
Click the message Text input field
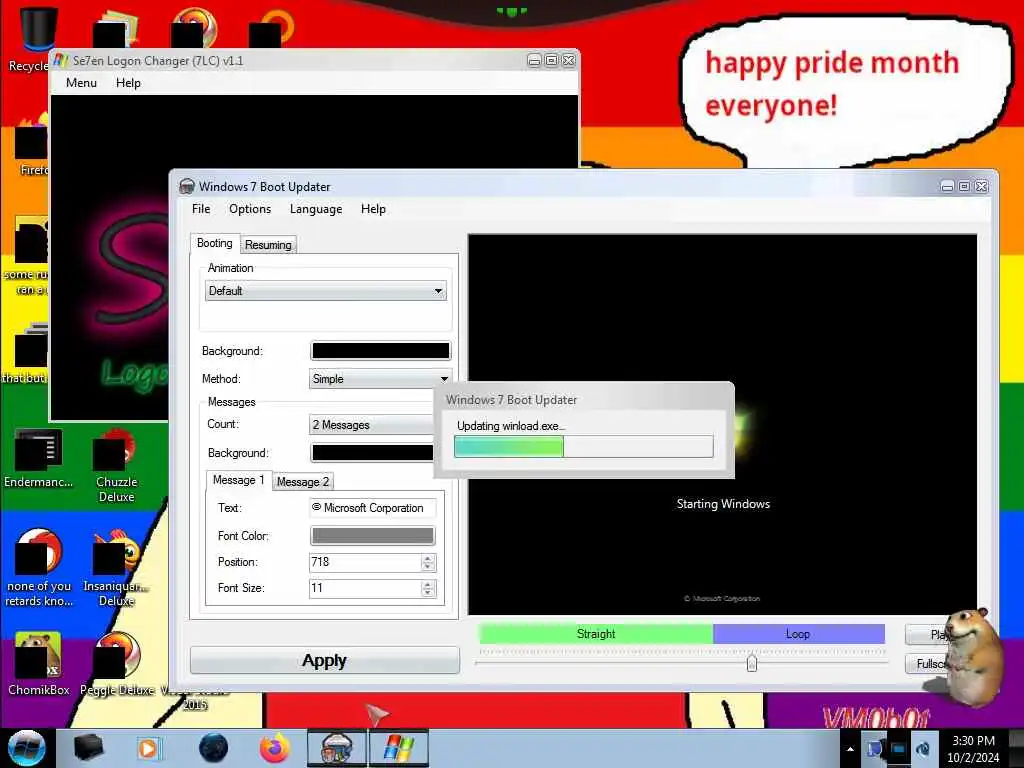[372, 508]
